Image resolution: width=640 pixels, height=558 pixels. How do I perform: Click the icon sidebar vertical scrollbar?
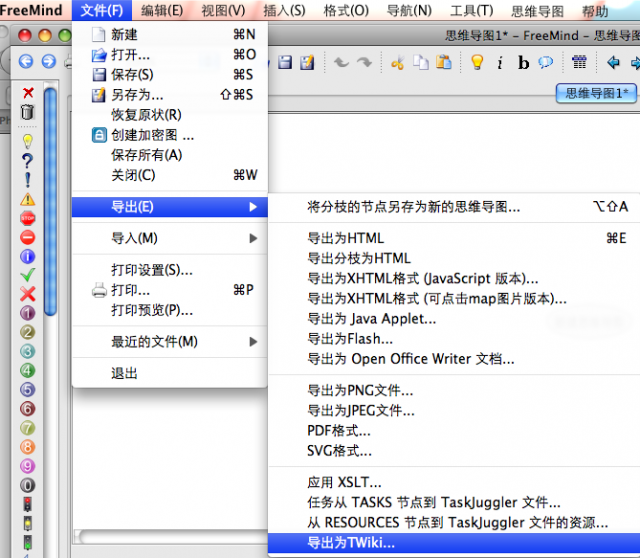[50, 202]
